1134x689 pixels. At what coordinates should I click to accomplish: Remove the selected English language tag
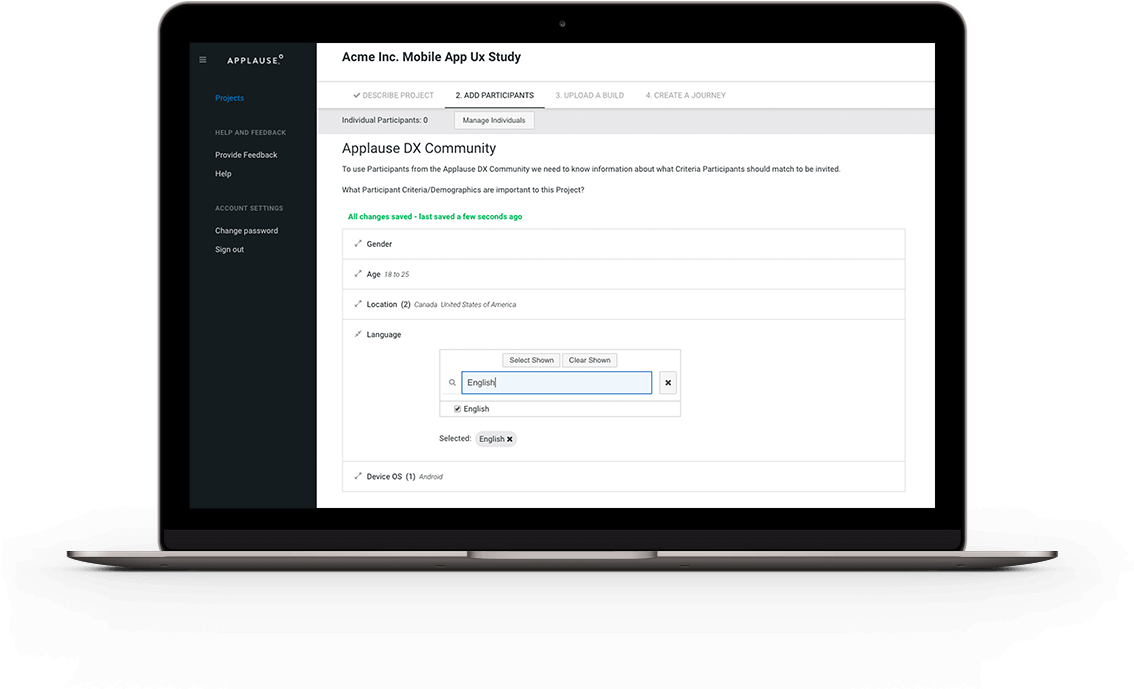pyautogui.click(x=509, y=439)
